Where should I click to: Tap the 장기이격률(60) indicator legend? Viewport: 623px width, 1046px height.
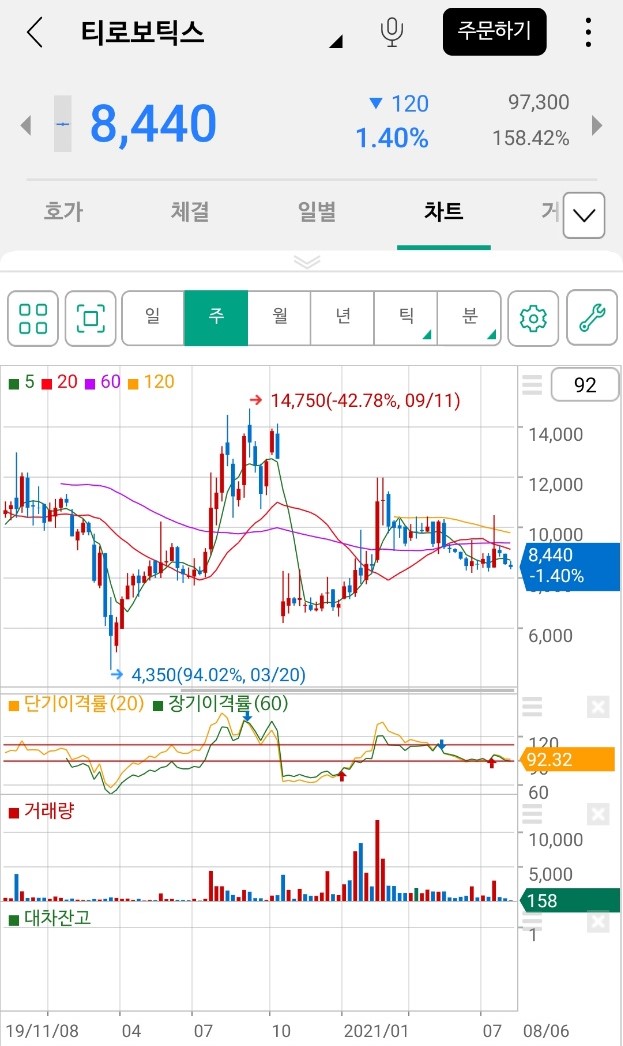pyautogui.click(x=221, y=704)
